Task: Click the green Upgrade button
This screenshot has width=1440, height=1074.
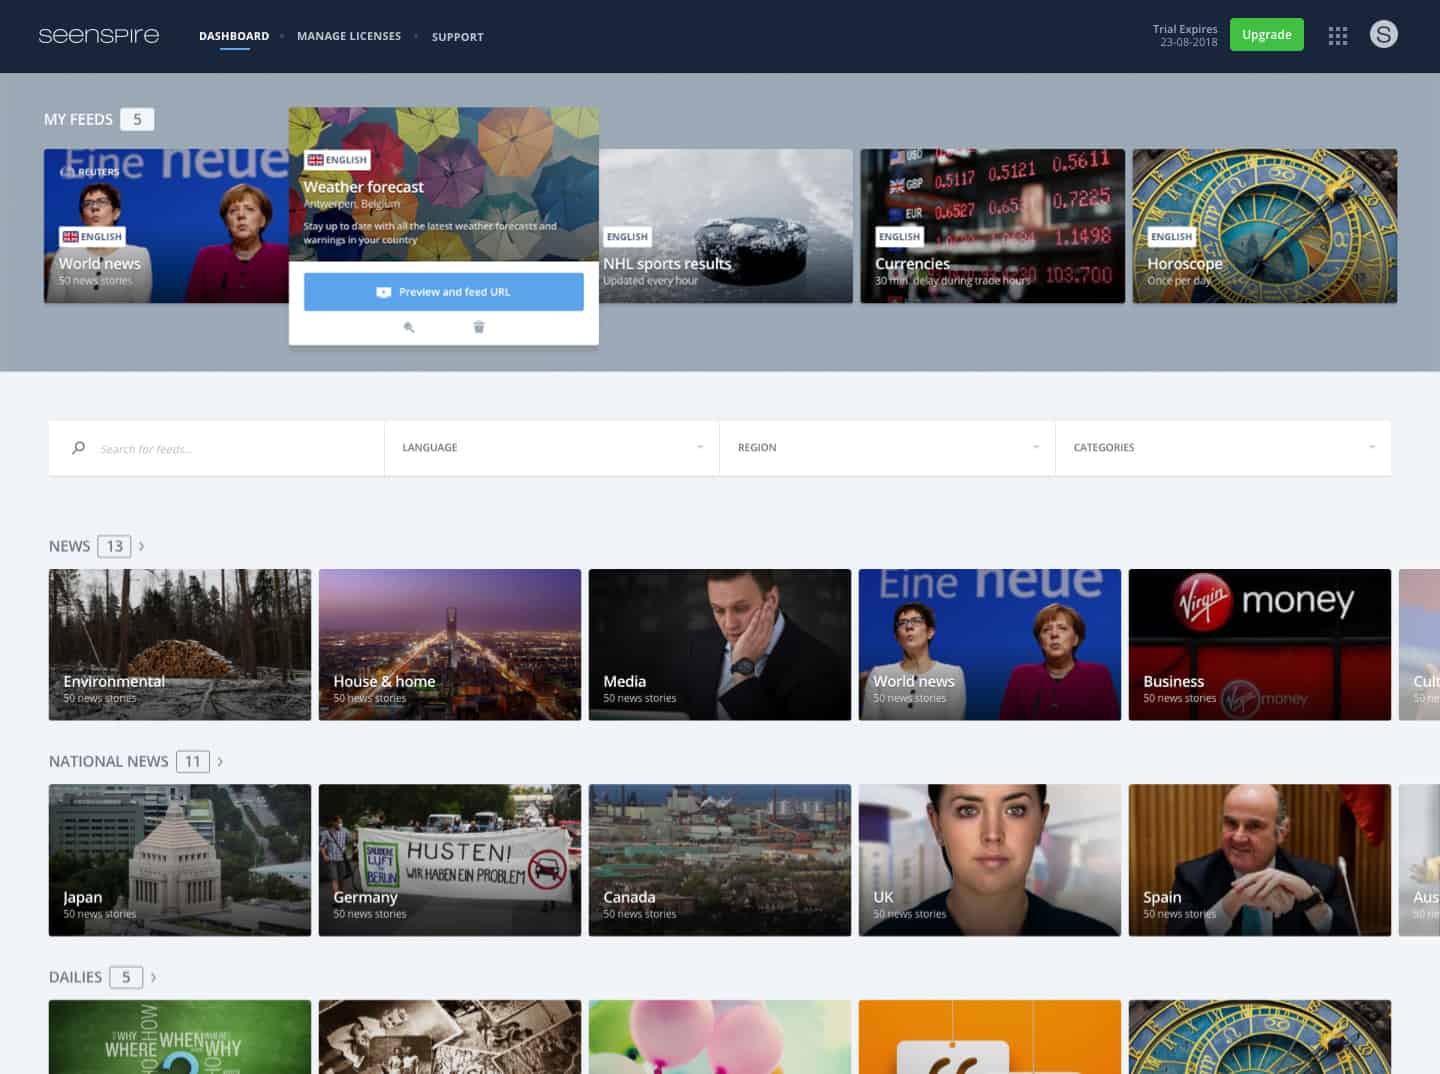Action: (1266, 35)
